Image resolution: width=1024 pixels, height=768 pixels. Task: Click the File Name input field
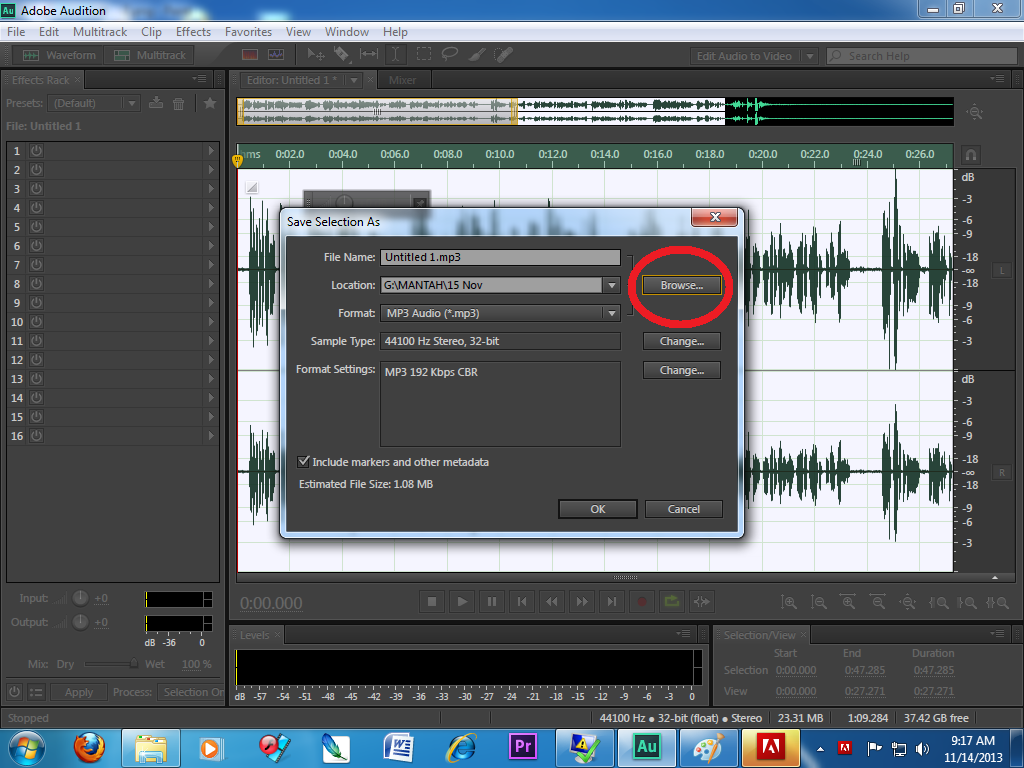(x=500, y=257)
